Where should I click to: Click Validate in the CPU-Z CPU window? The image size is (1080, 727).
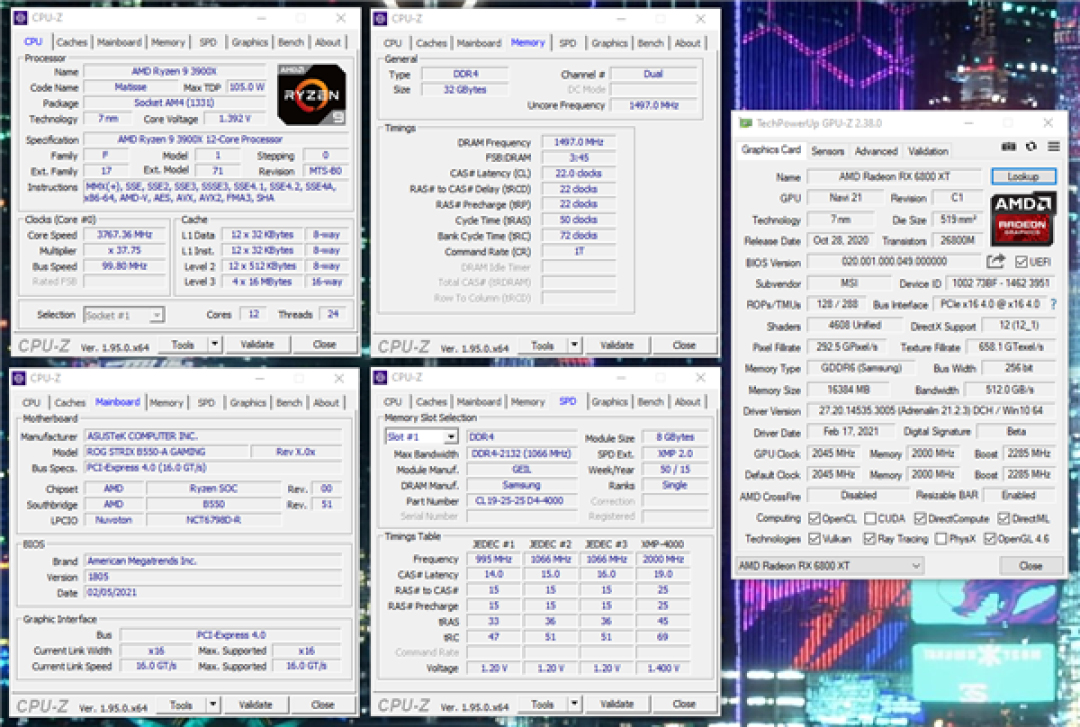[257, 344]
